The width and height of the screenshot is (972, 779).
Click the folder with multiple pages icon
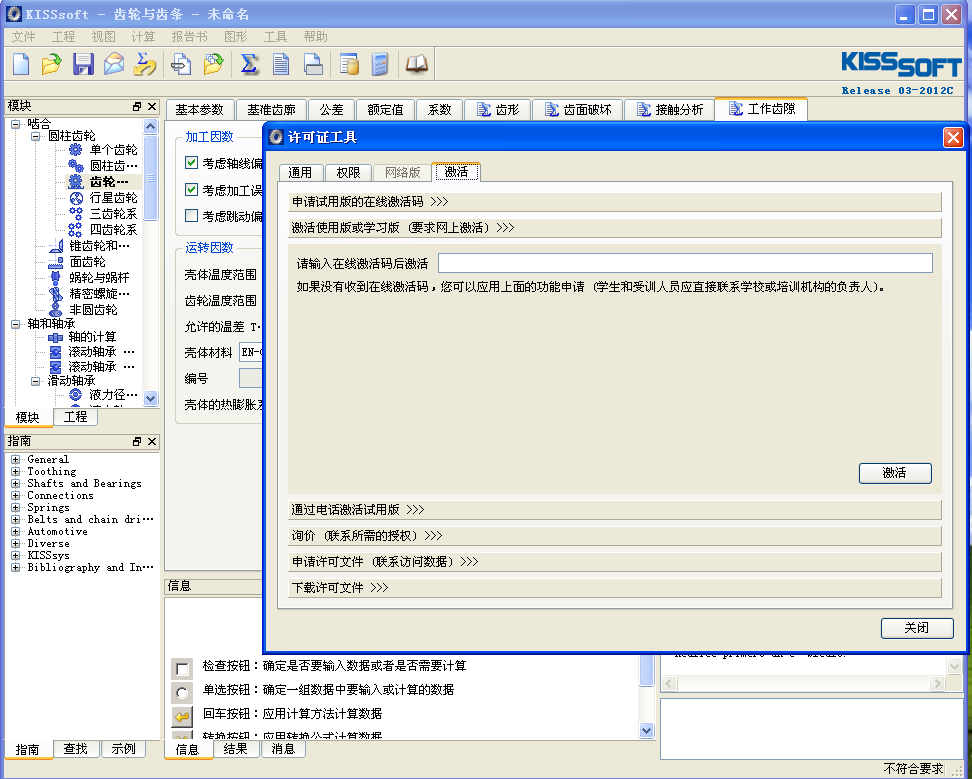point(213,64)
